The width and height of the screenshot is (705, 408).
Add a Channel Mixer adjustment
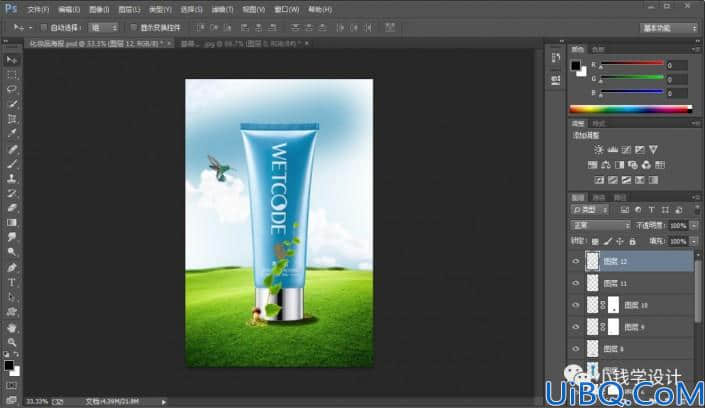646,165
